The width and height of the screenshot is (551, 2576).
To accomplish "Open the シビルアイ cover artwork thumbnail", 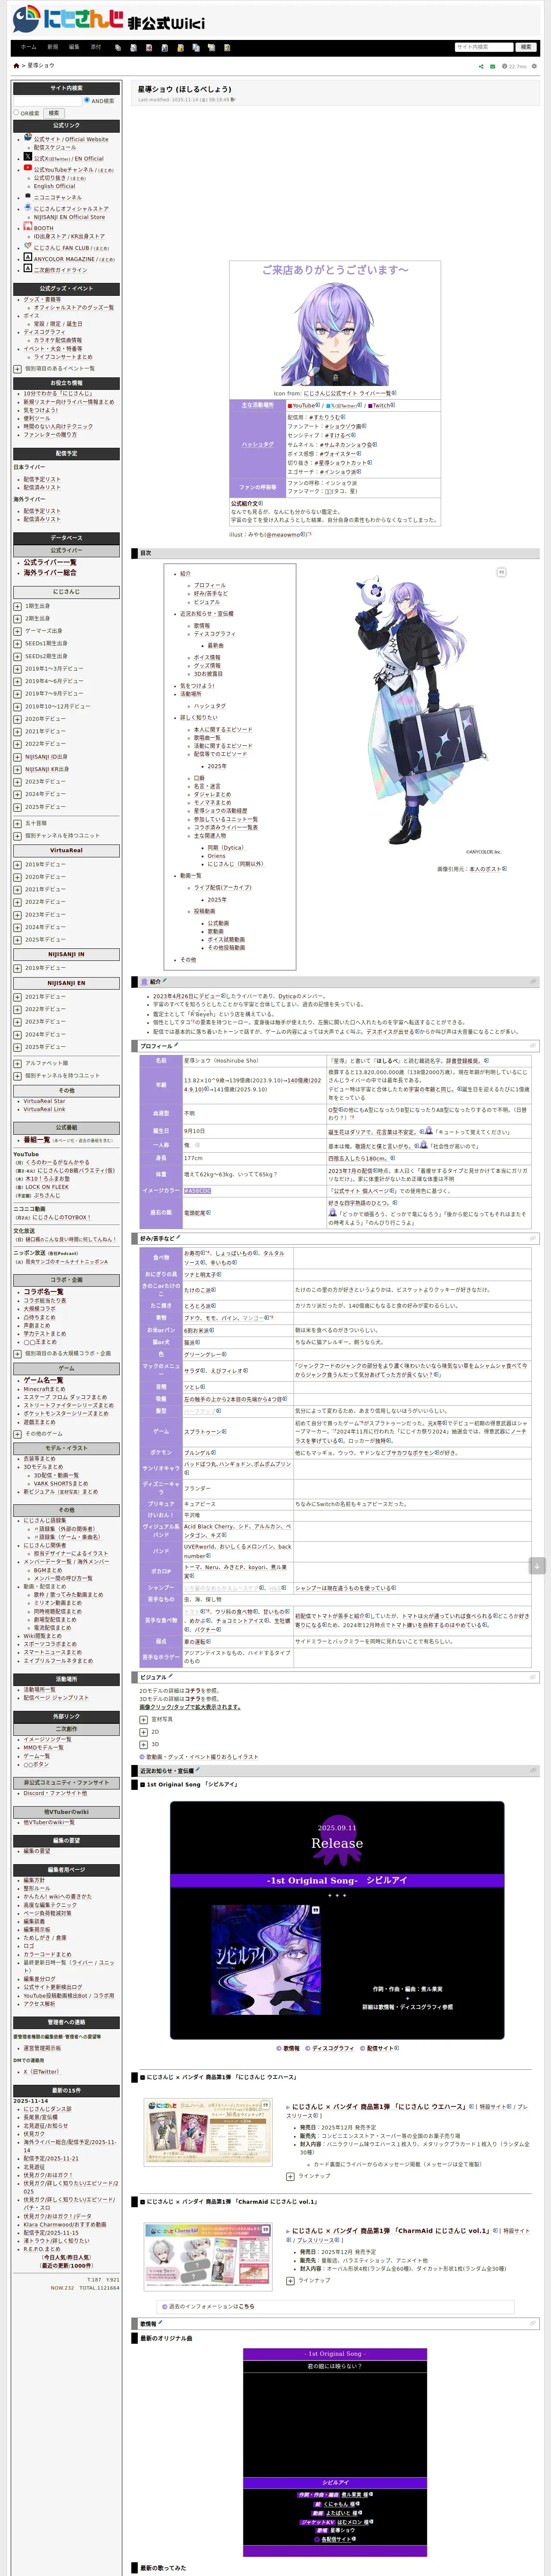I will point(266,1959).
